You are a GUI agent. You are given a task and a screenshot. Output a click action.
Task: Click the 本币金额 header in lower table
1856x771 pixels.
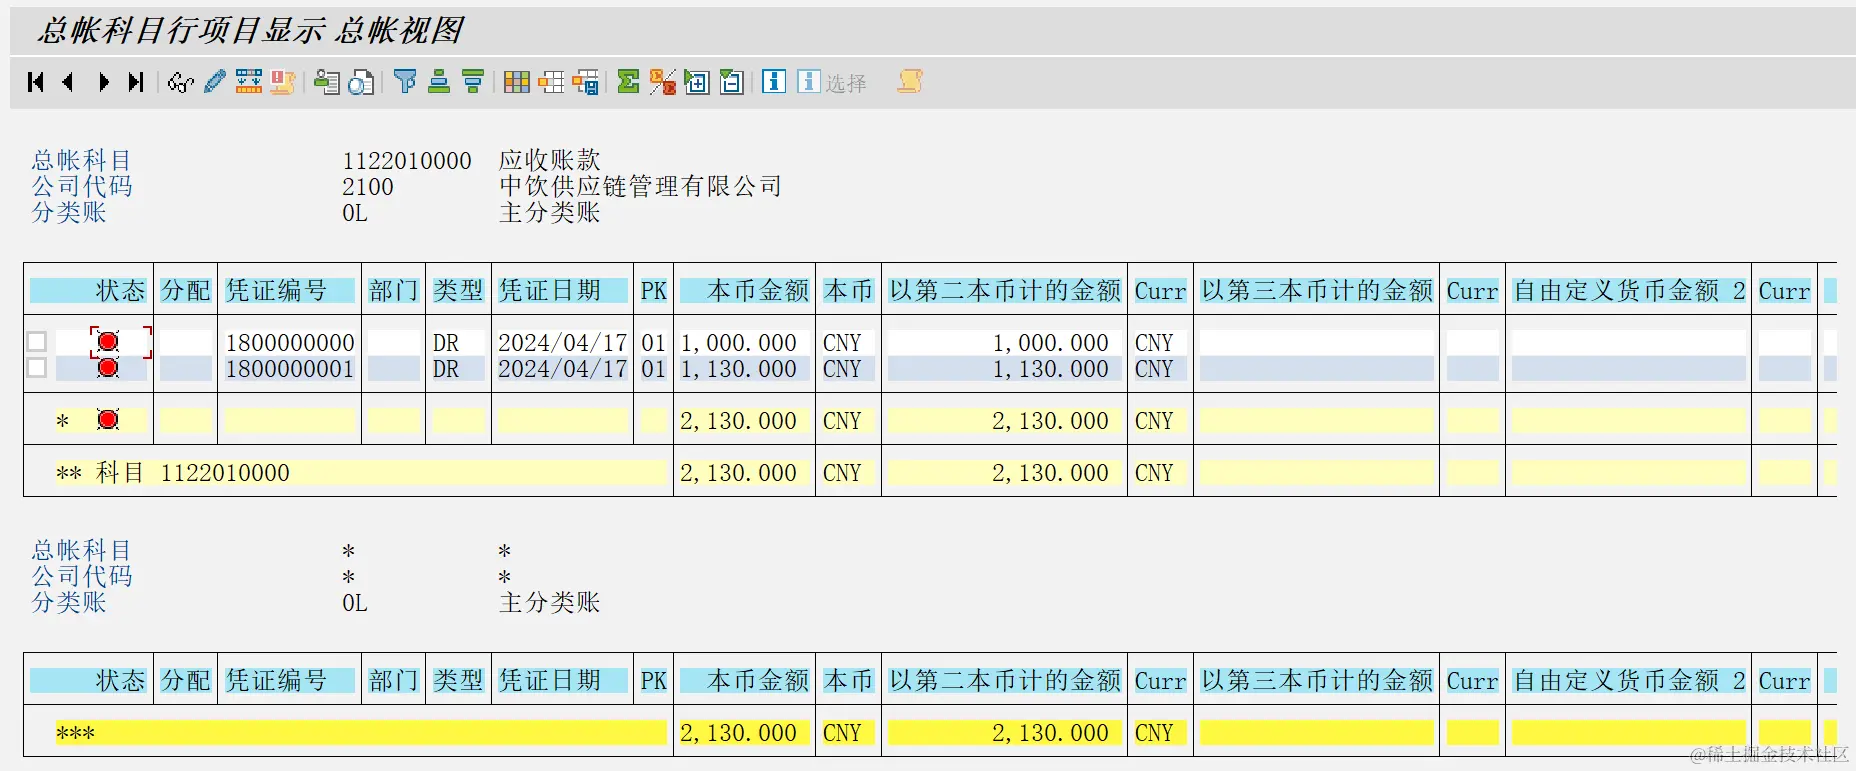[745, 681]
